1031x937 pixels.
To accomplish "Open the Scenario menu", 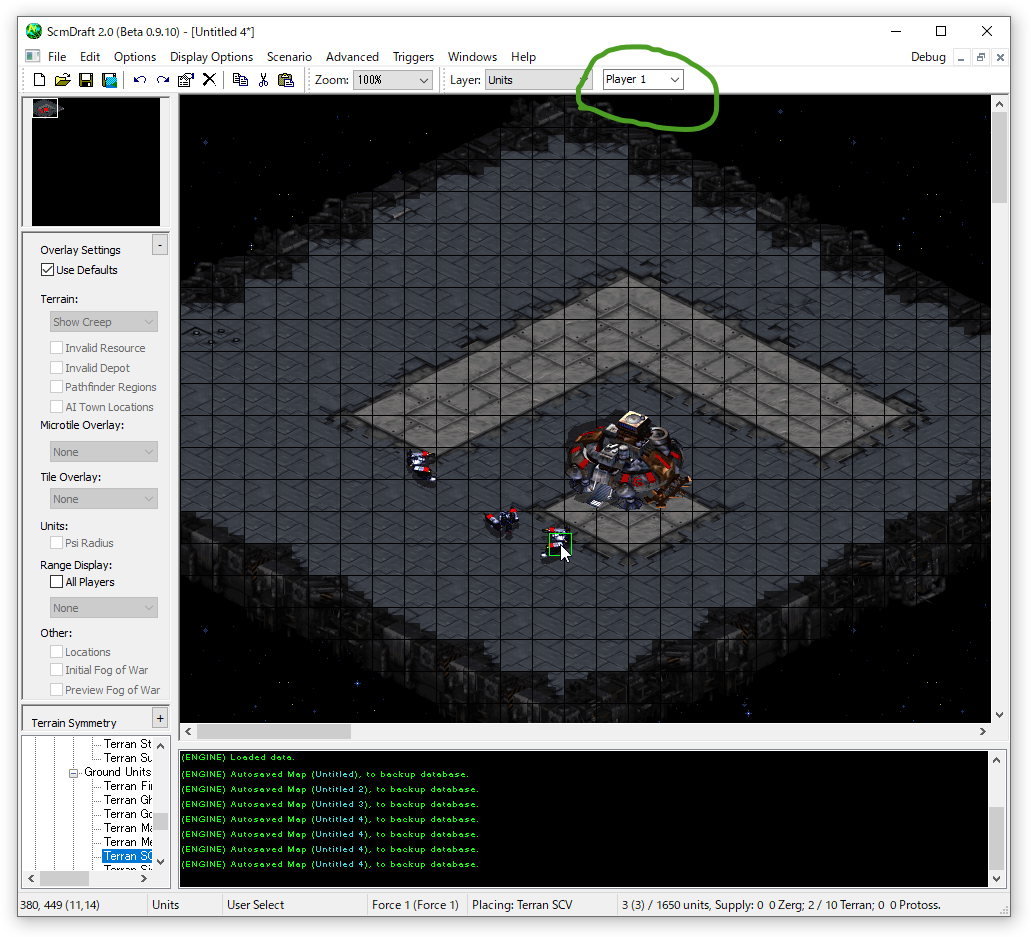I will pyautogui.click(x=289, y=57).
